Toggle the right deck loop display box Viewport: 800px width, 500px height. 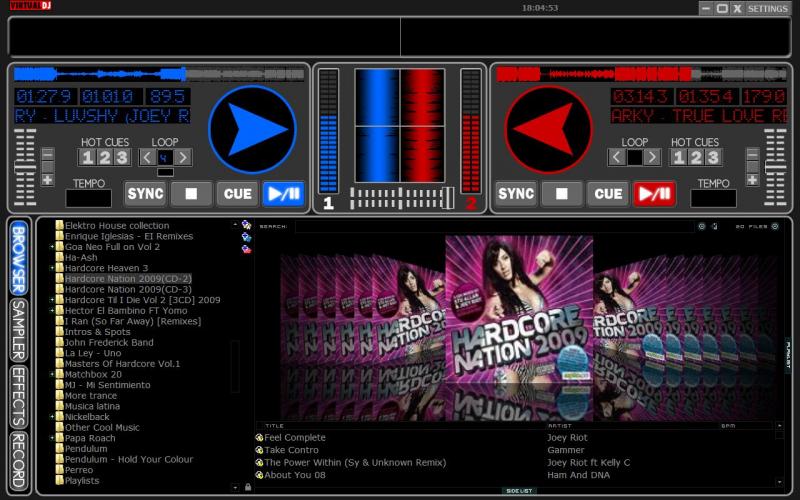click(635, 158)
